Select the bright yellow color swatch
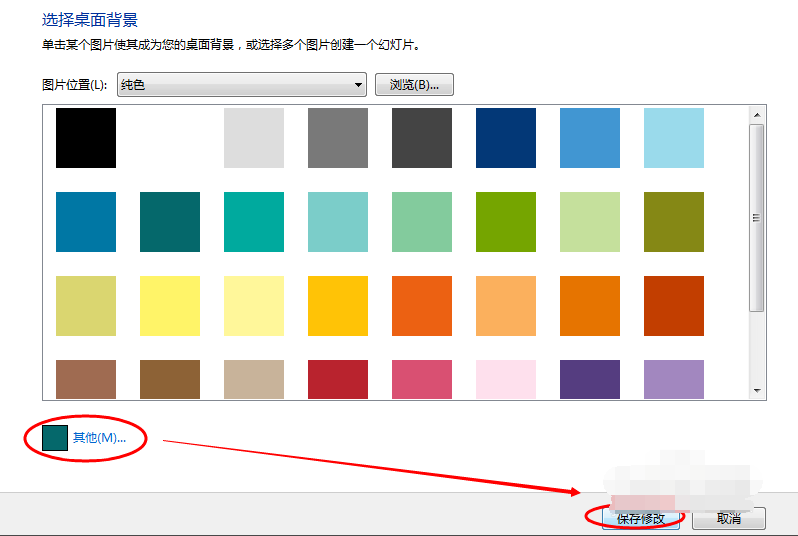The height and width of the screenshot is (536, 798). click(170, 306)
